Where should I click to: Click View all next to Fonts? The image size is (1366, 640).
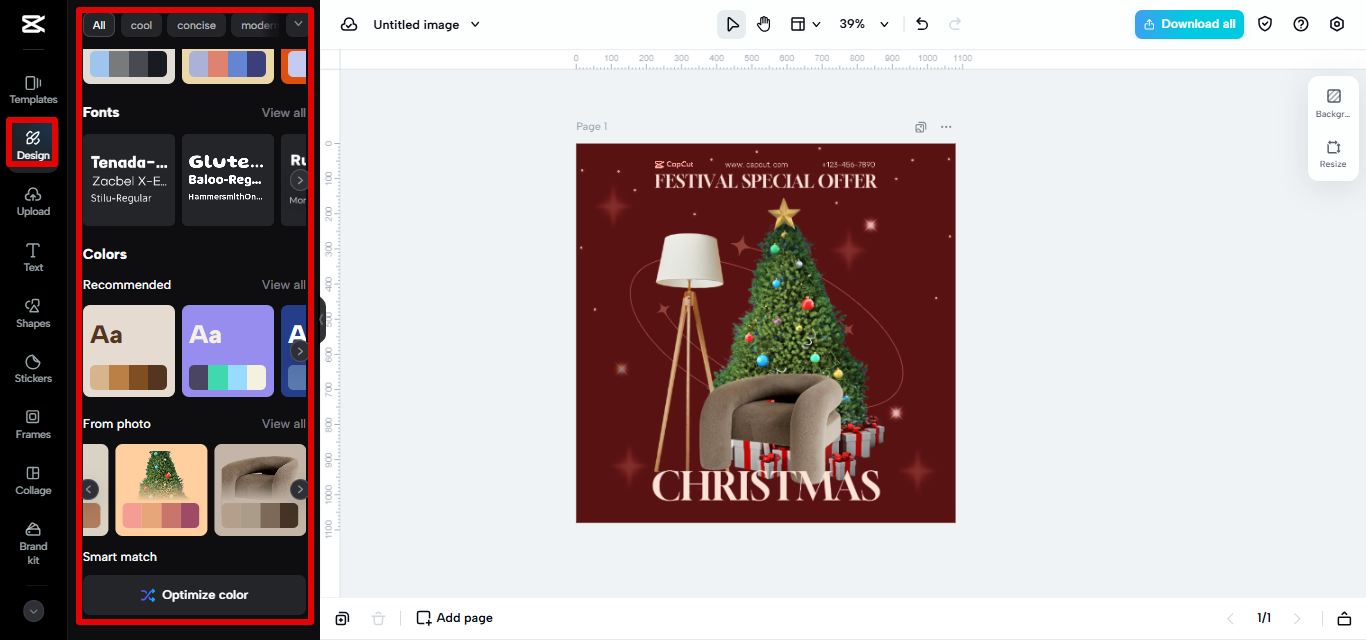[x=284, y=113]
